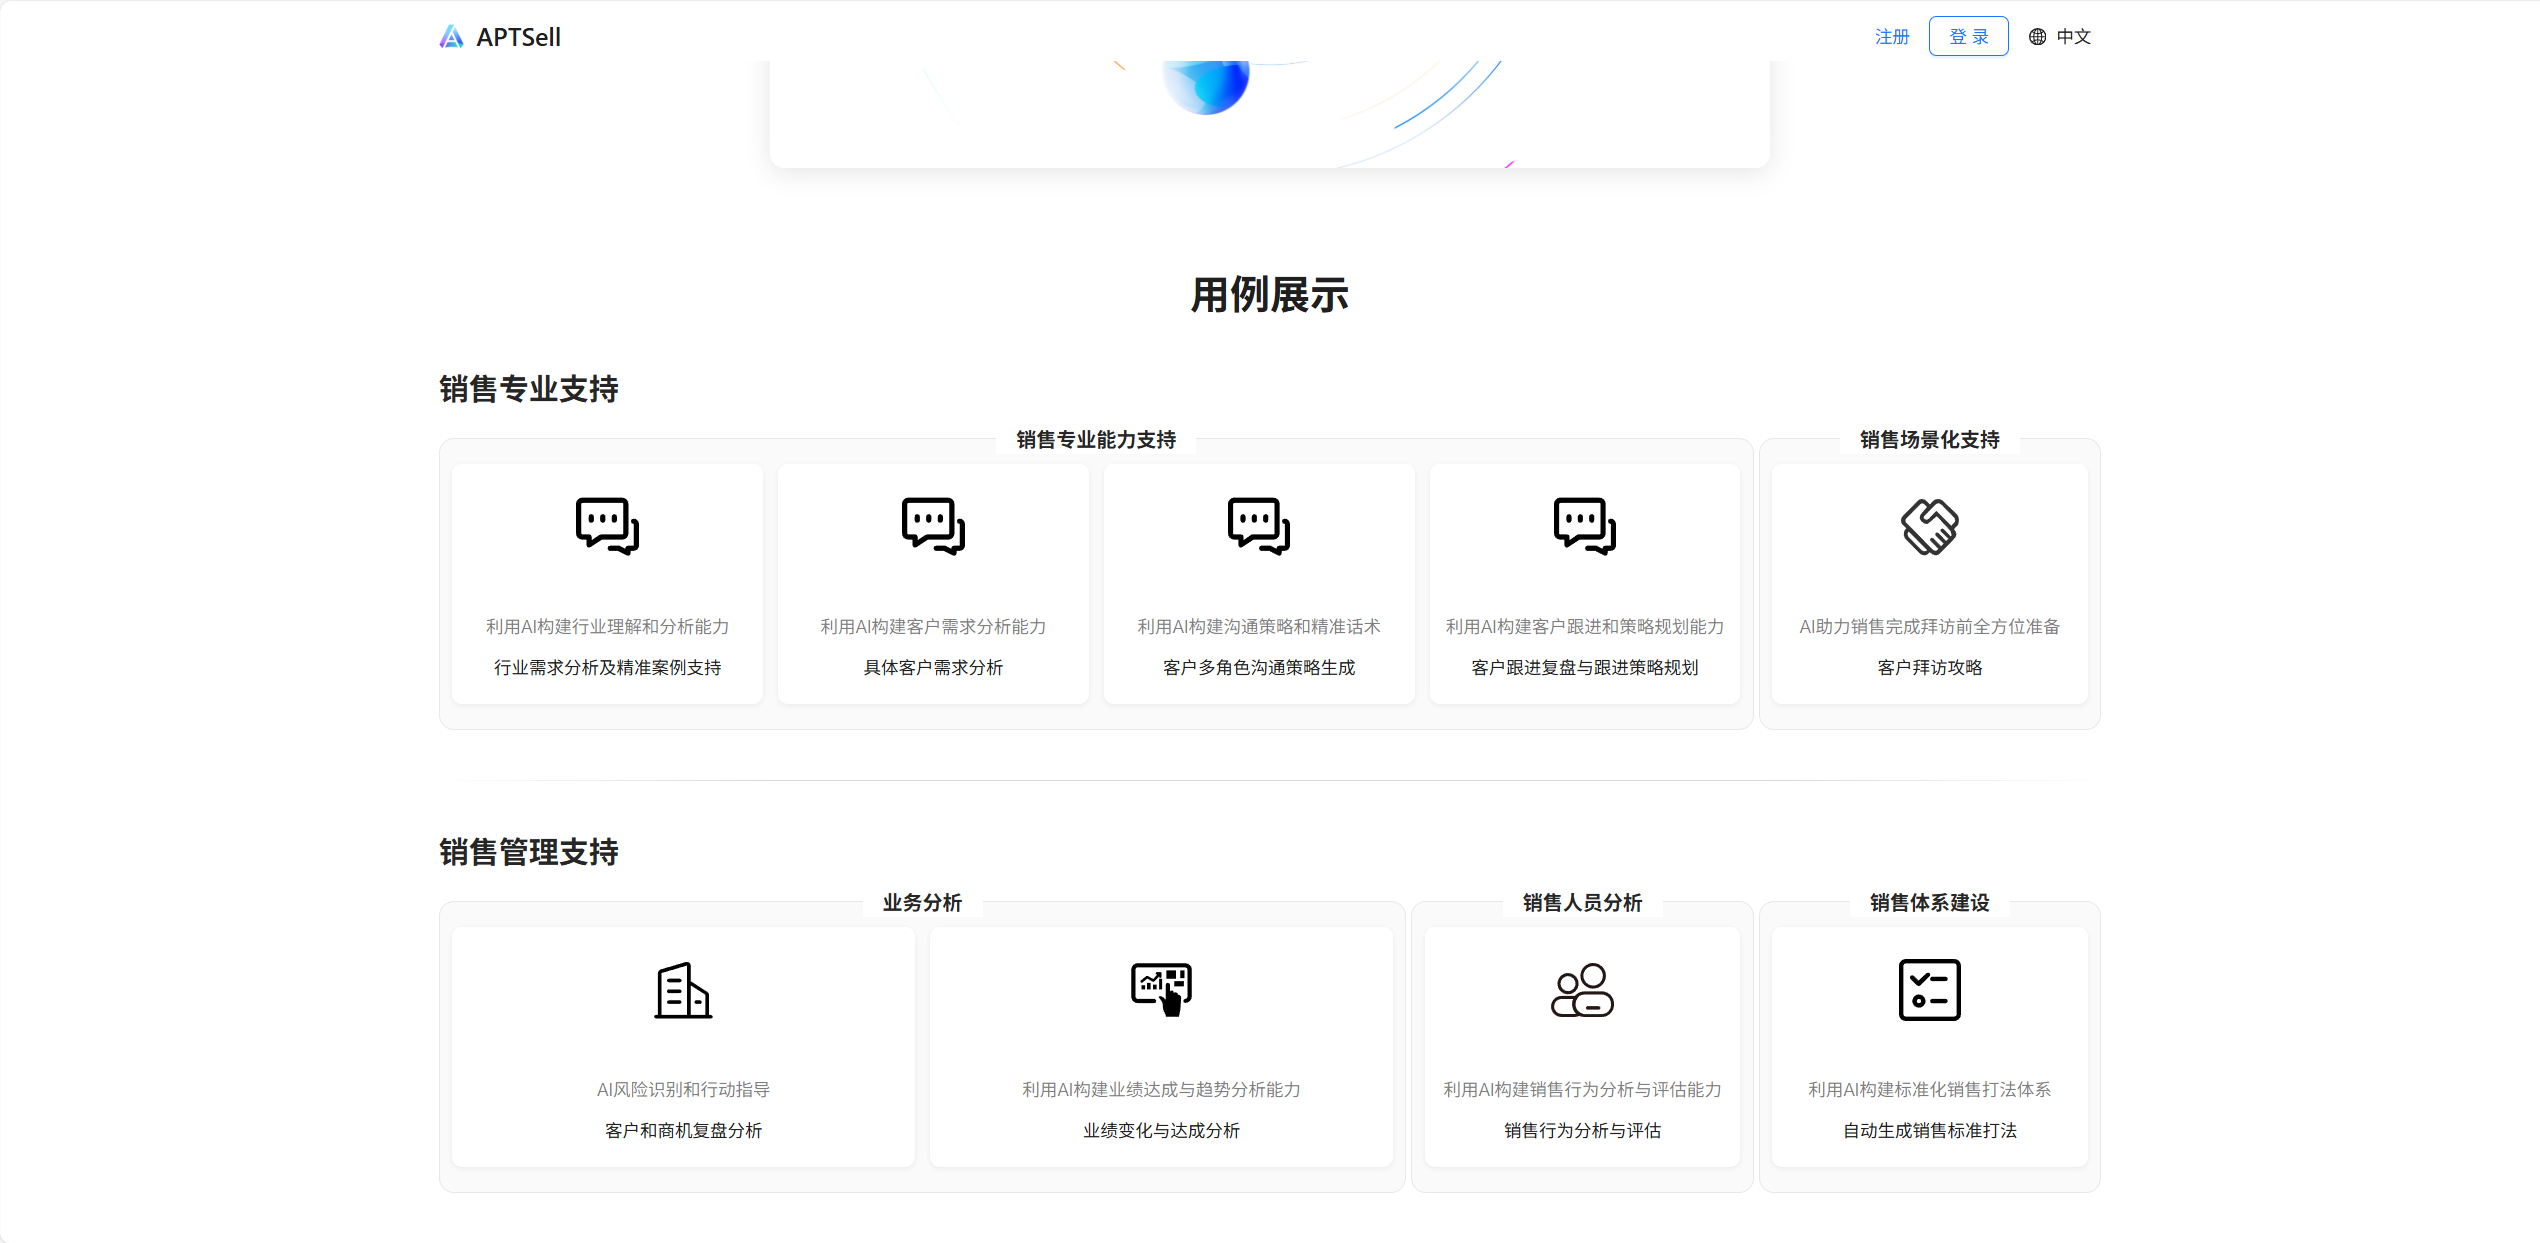Click the globe language icon

coord(2037,37)
